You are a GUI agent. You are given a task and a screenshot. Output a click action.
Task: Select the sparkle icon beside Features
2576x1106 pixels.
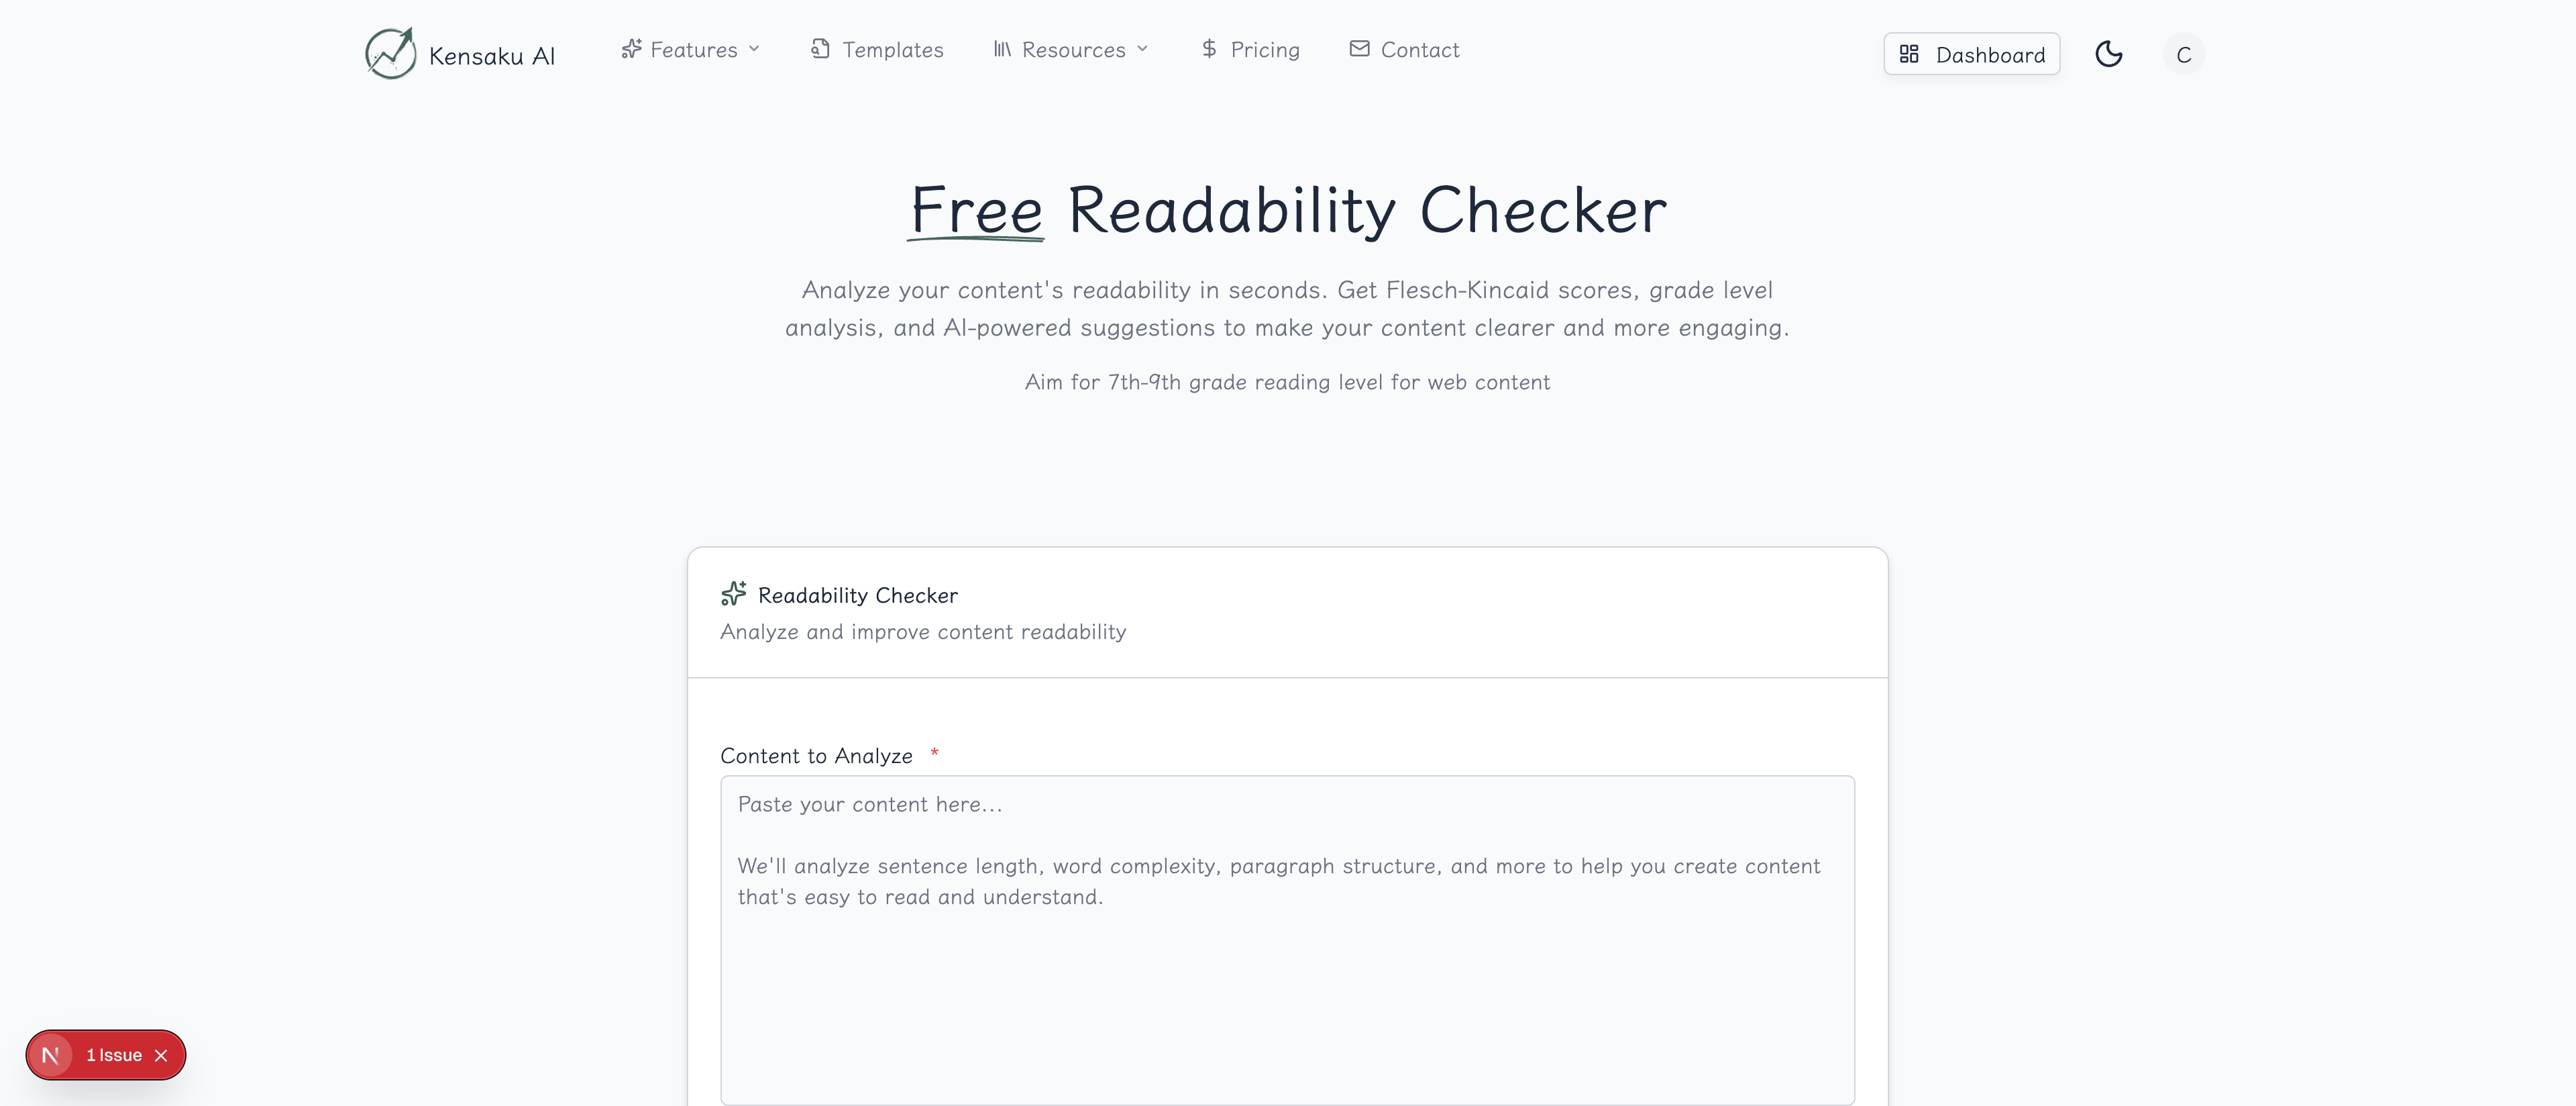[631, 48]
